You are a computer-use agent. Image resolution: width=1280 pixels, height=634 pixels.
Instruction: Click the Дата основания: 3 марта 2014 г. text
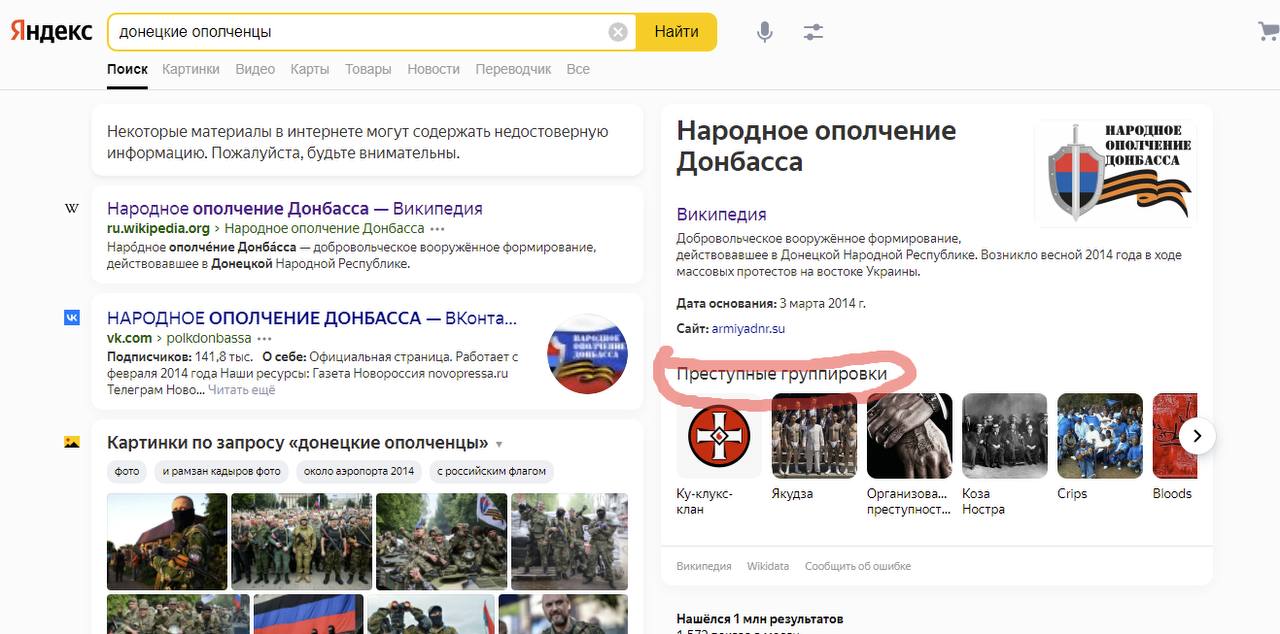pyautogui.click(x=771, y=303)
